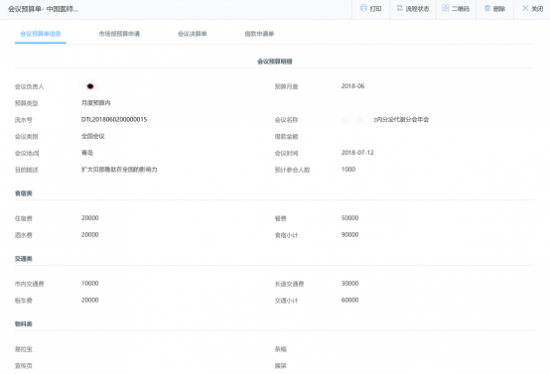The height and width of the screenshot is (374, 550).
Task: Click serial number DTL2018060200000015
Action: (x=114, y=120)
